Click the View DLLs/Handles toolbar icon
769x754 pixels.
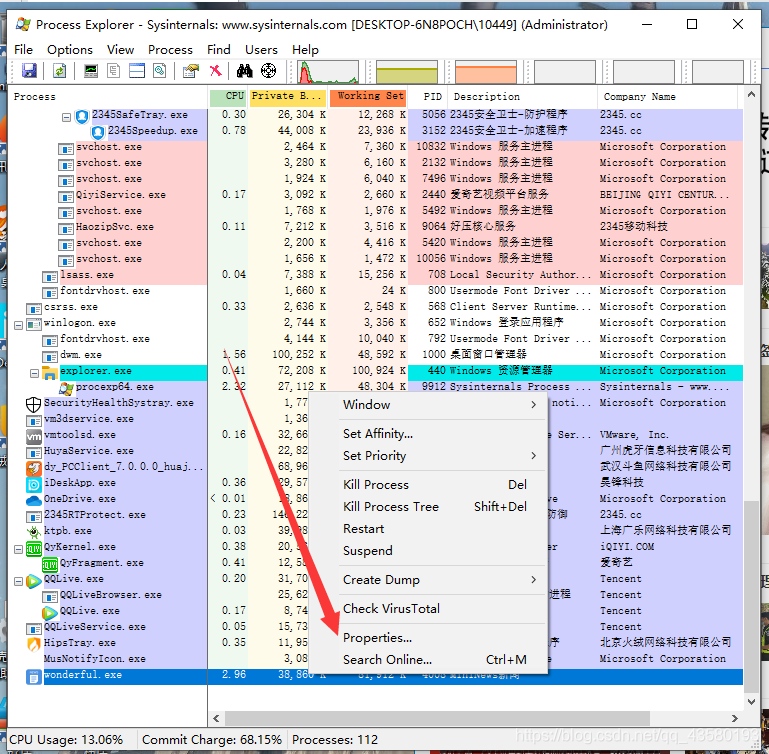[x=159, y=71]
